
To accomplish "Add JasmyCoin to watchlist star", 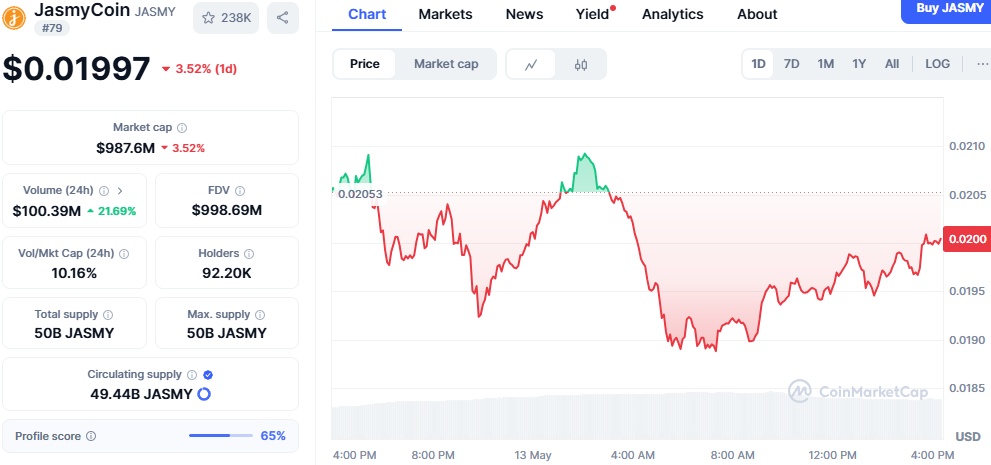I will pyautogui.click(x=209, y=17).
